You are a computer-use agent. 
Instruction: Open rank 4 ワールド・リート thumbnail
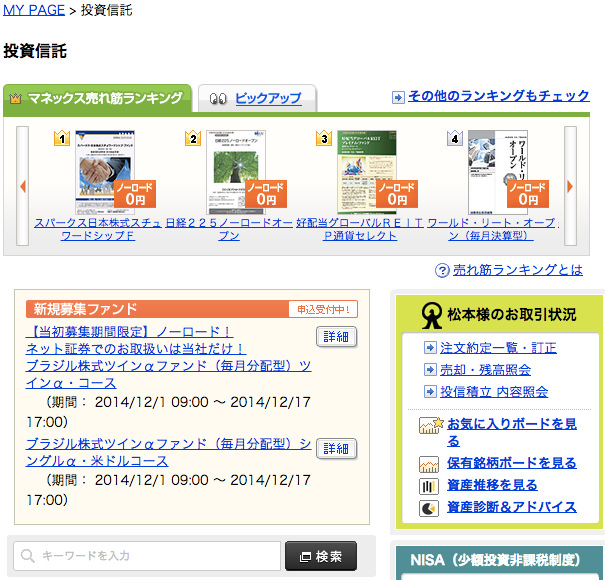click(498, 172)
